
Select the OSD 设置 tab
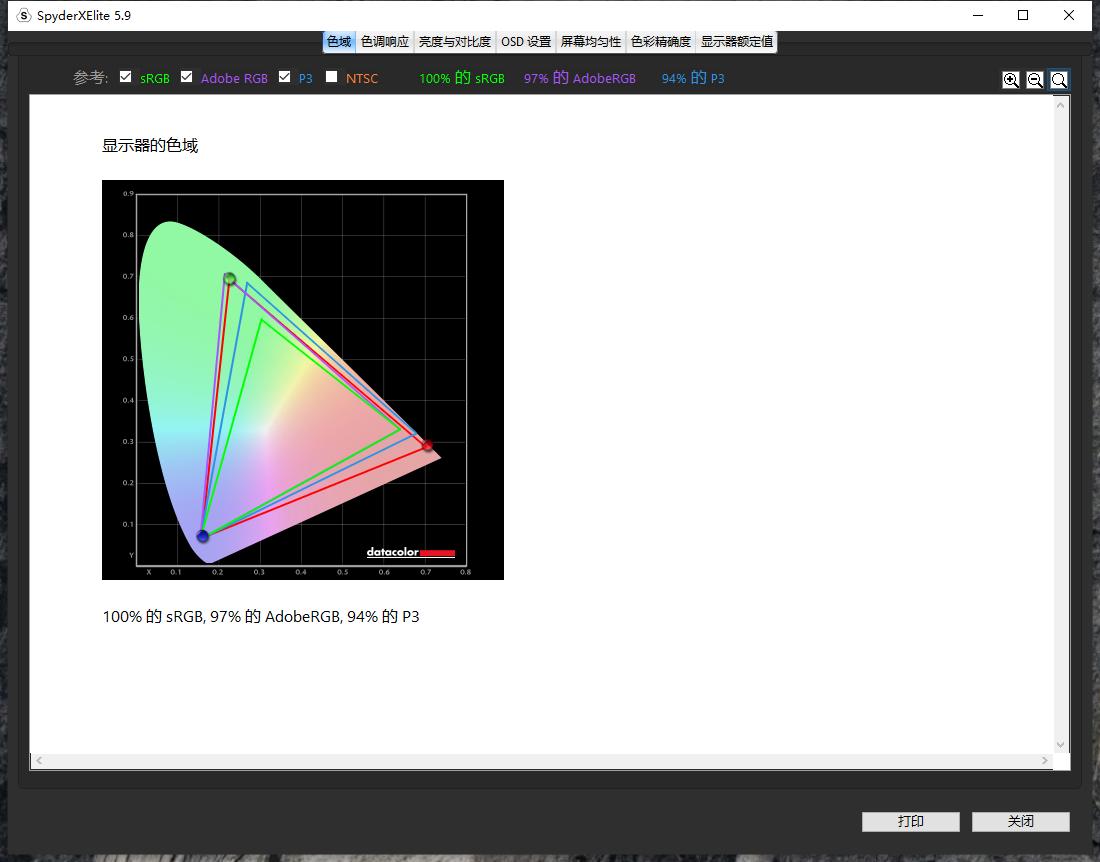(526, 42)
